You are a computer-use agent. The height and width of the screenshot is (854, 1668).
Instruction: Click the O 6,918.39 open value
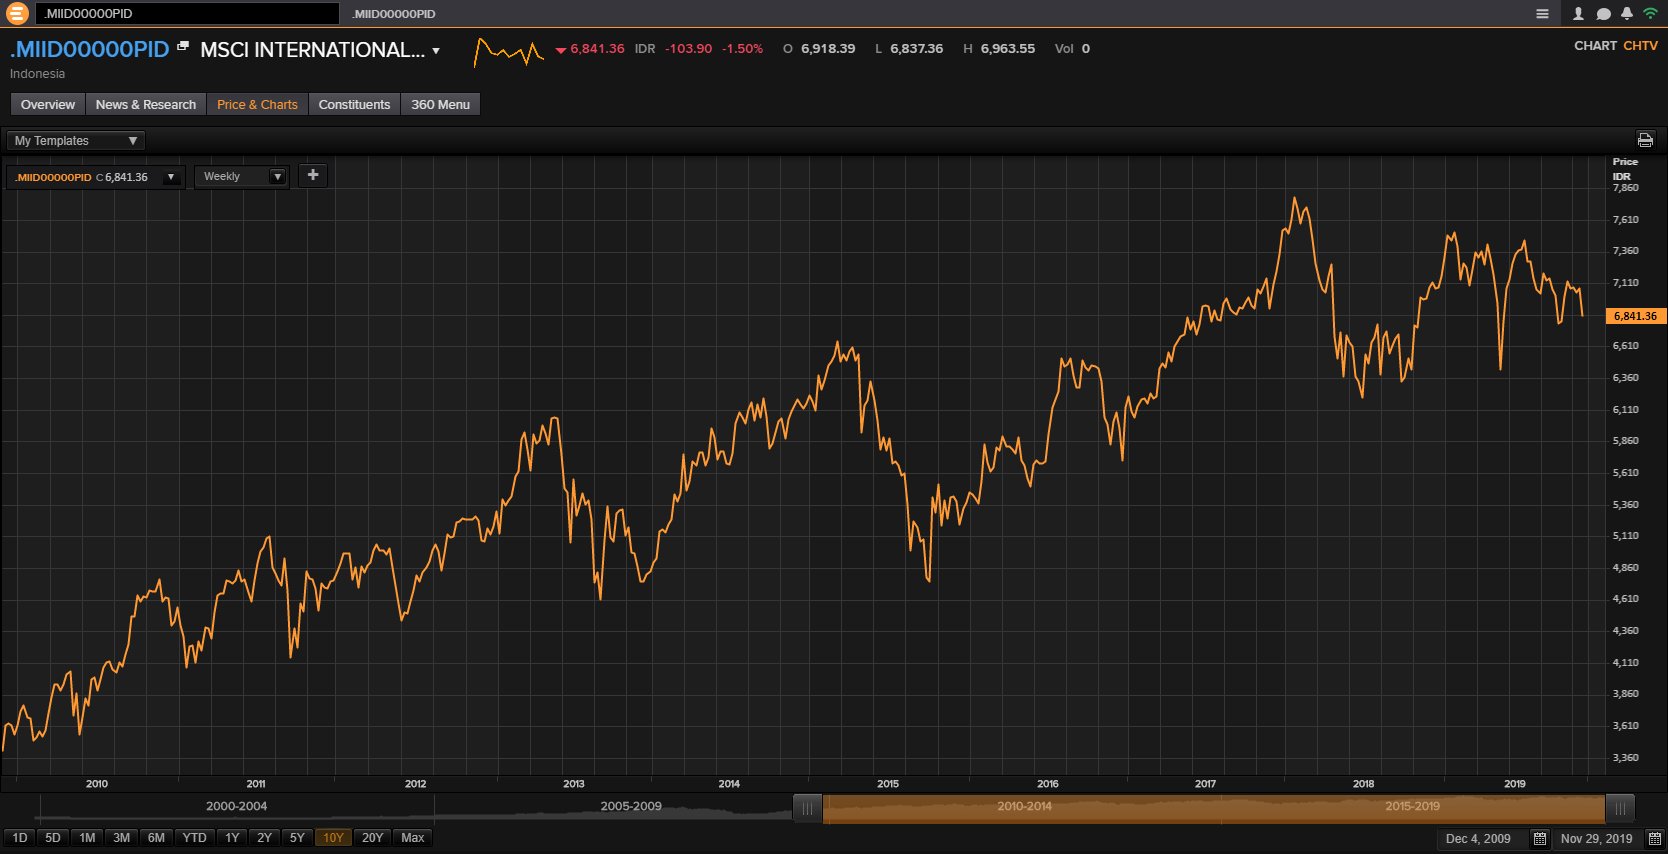(x=819, y=49)
